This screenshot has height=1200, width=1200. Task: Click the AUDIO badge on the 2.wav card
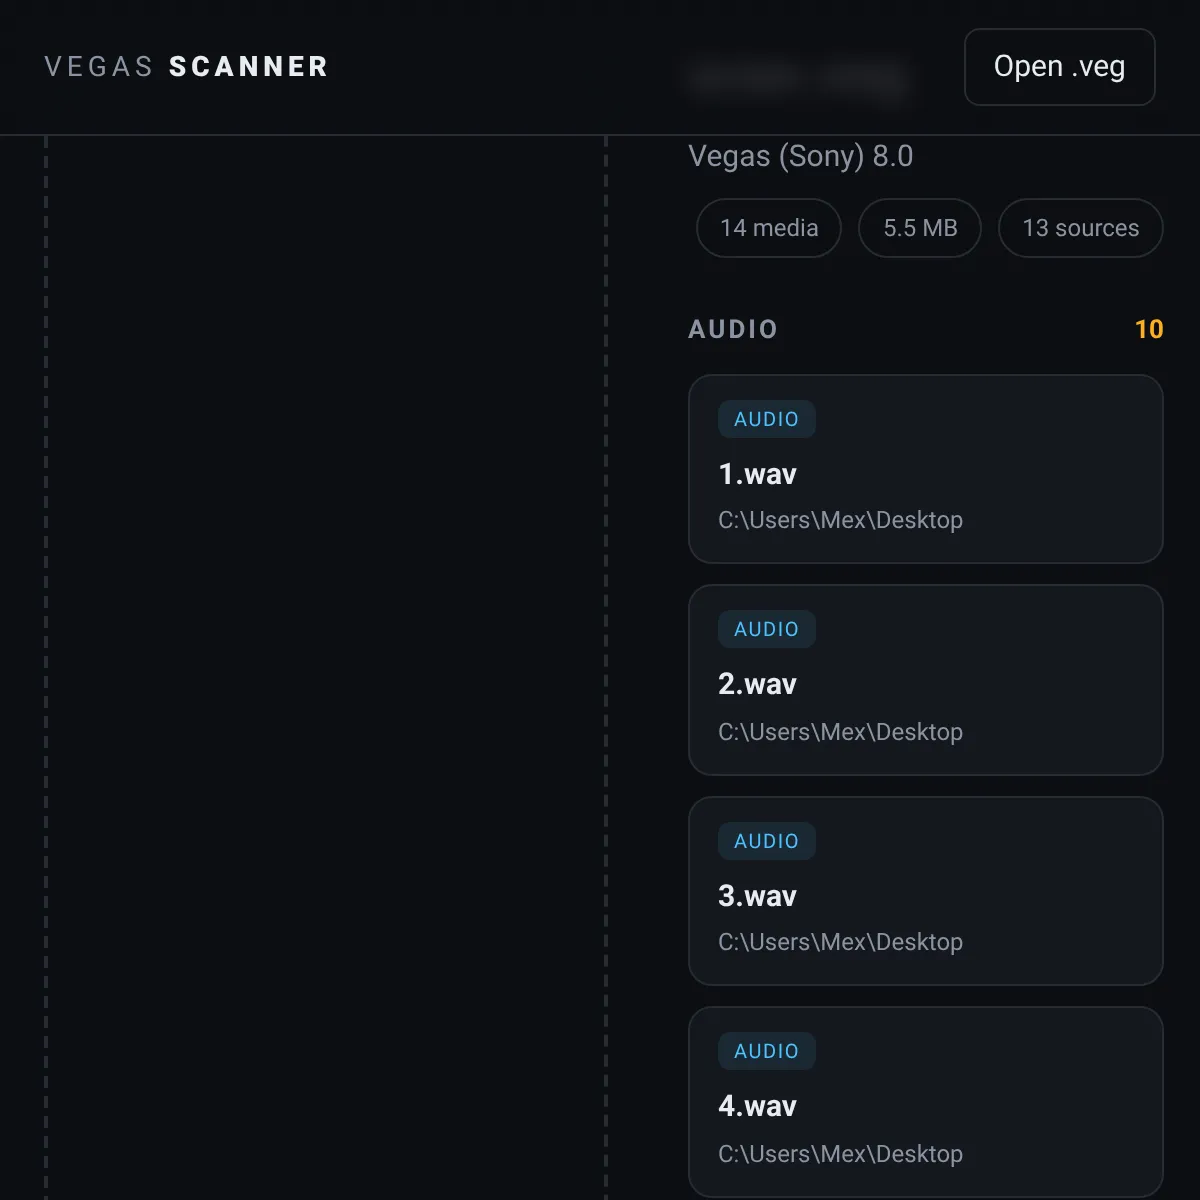coord(767,629)
